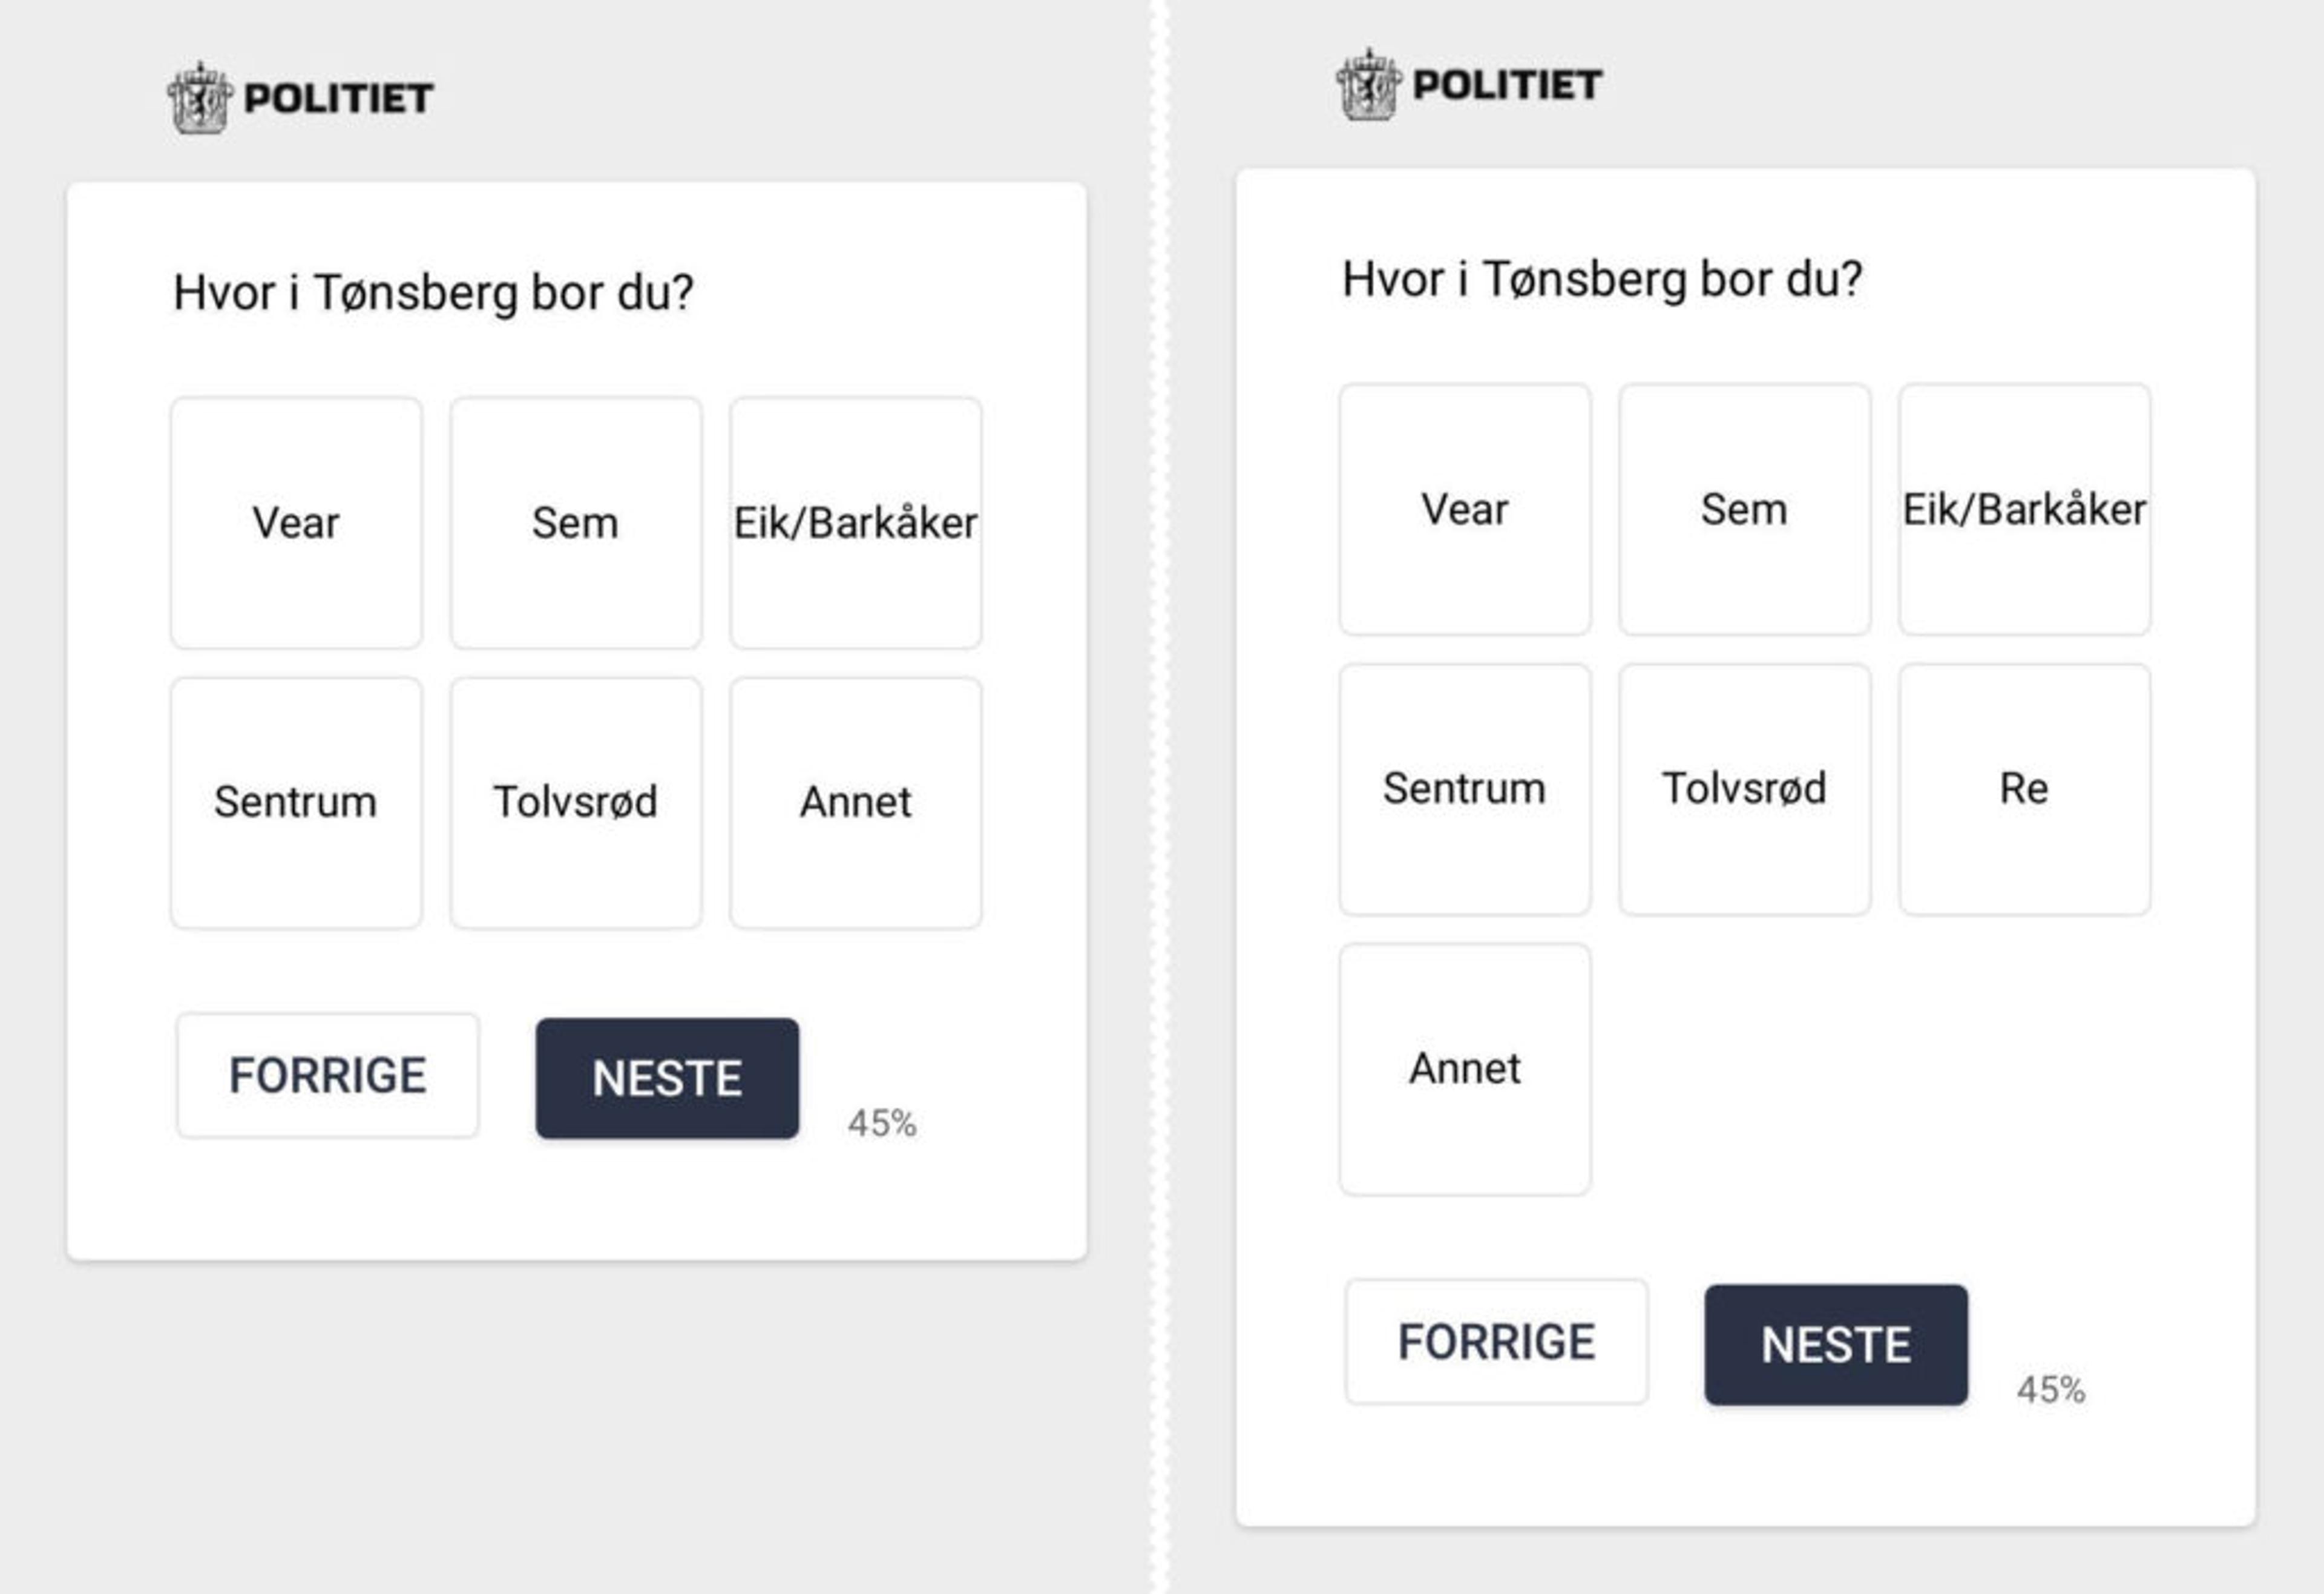Pick Annet in the left form
This screenshot has width=2324, height=1594.
855,803
